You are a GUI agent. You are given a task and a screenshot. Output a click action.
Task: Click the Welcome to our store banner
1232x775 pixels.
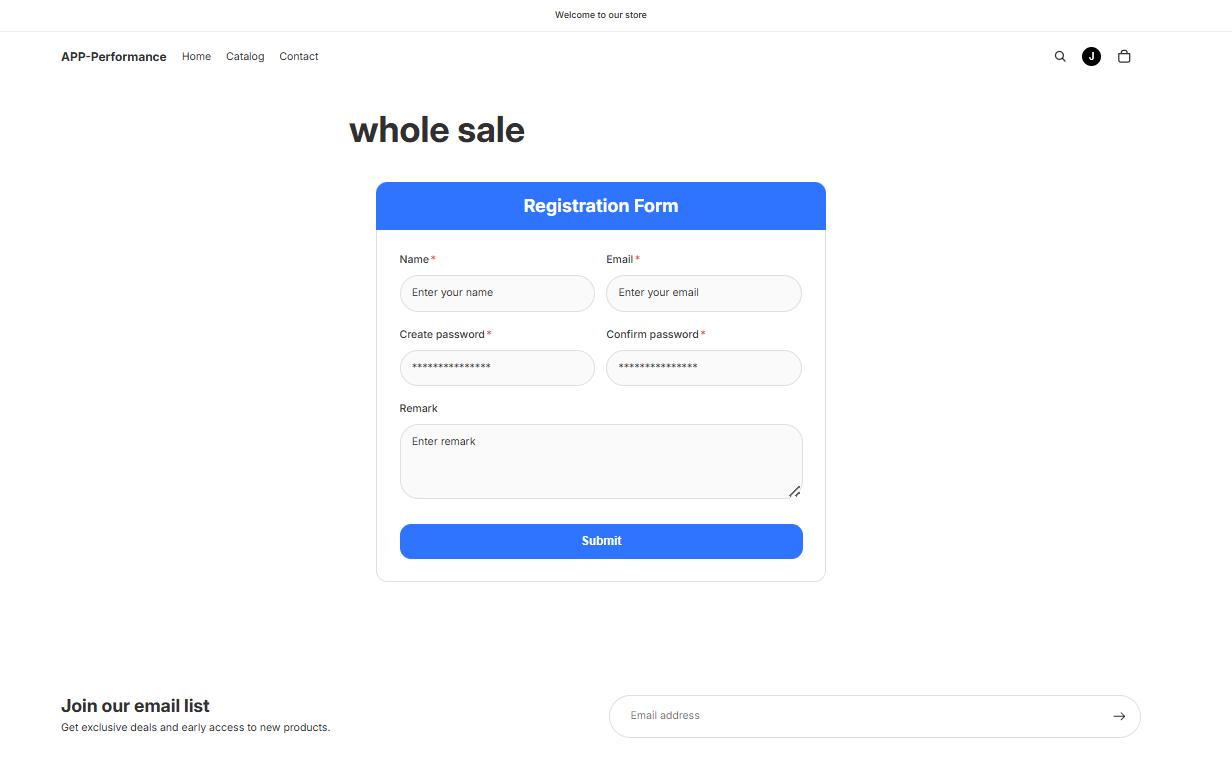tap(601, 15)
